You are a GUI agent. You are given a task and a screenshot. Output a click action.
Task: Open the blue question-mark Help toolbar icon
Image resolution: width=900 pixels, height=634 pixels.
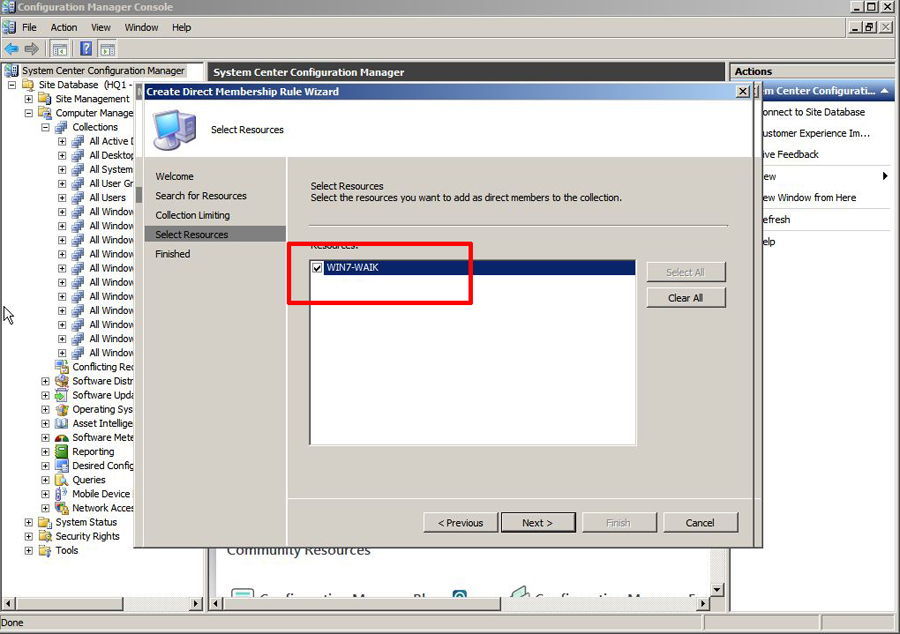pos(86,49)
